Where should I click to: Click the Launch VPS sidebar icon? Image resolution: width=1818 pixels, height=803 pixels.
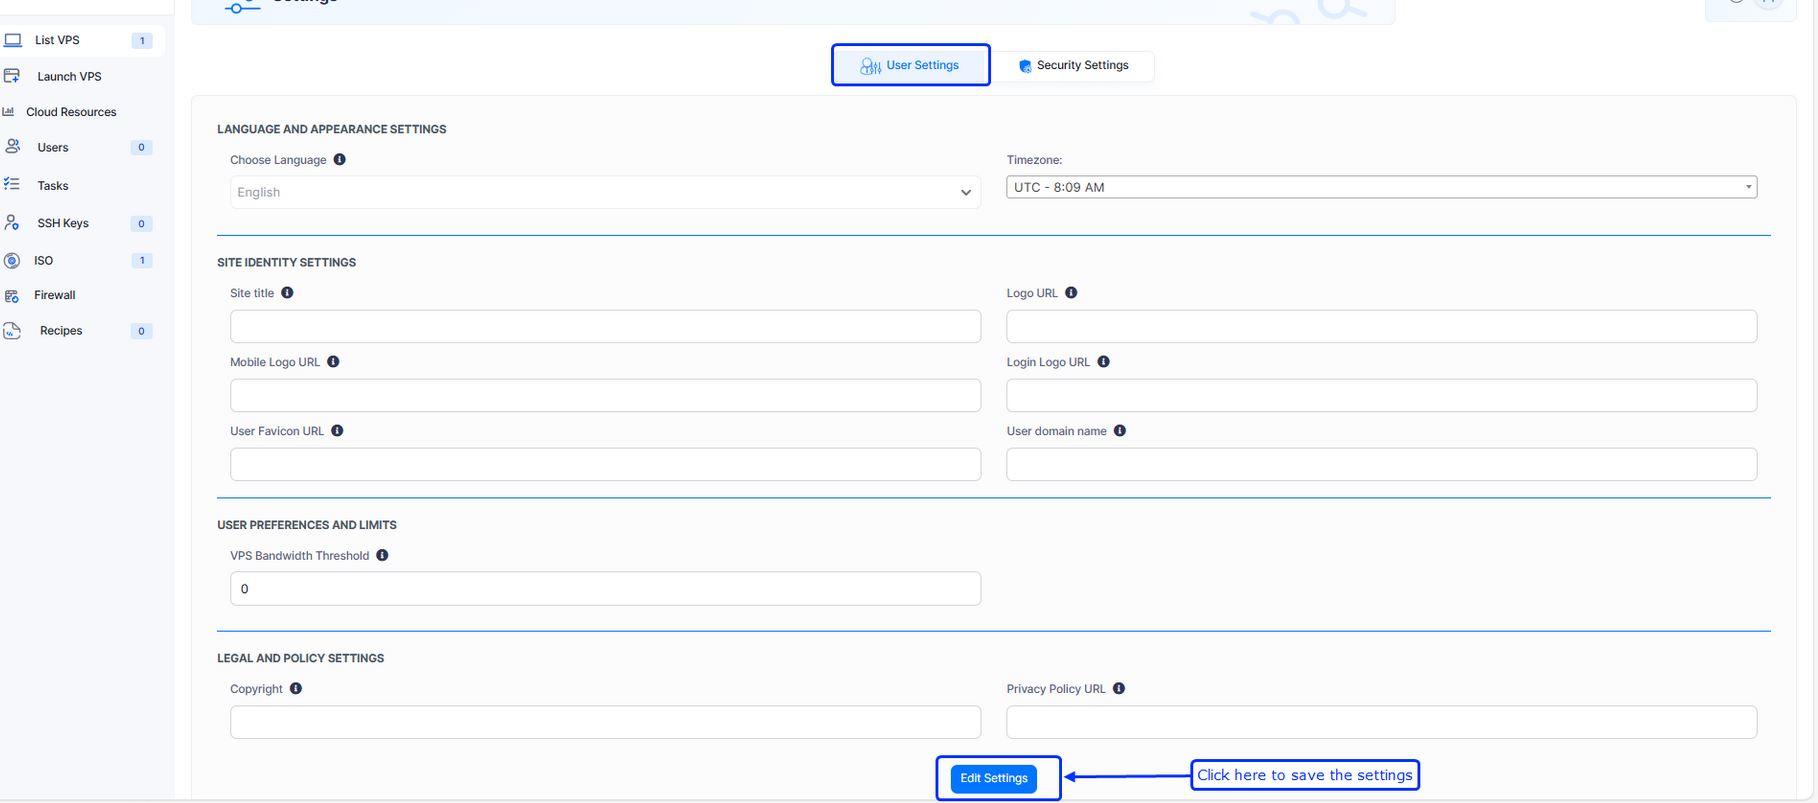coord(12,76)
